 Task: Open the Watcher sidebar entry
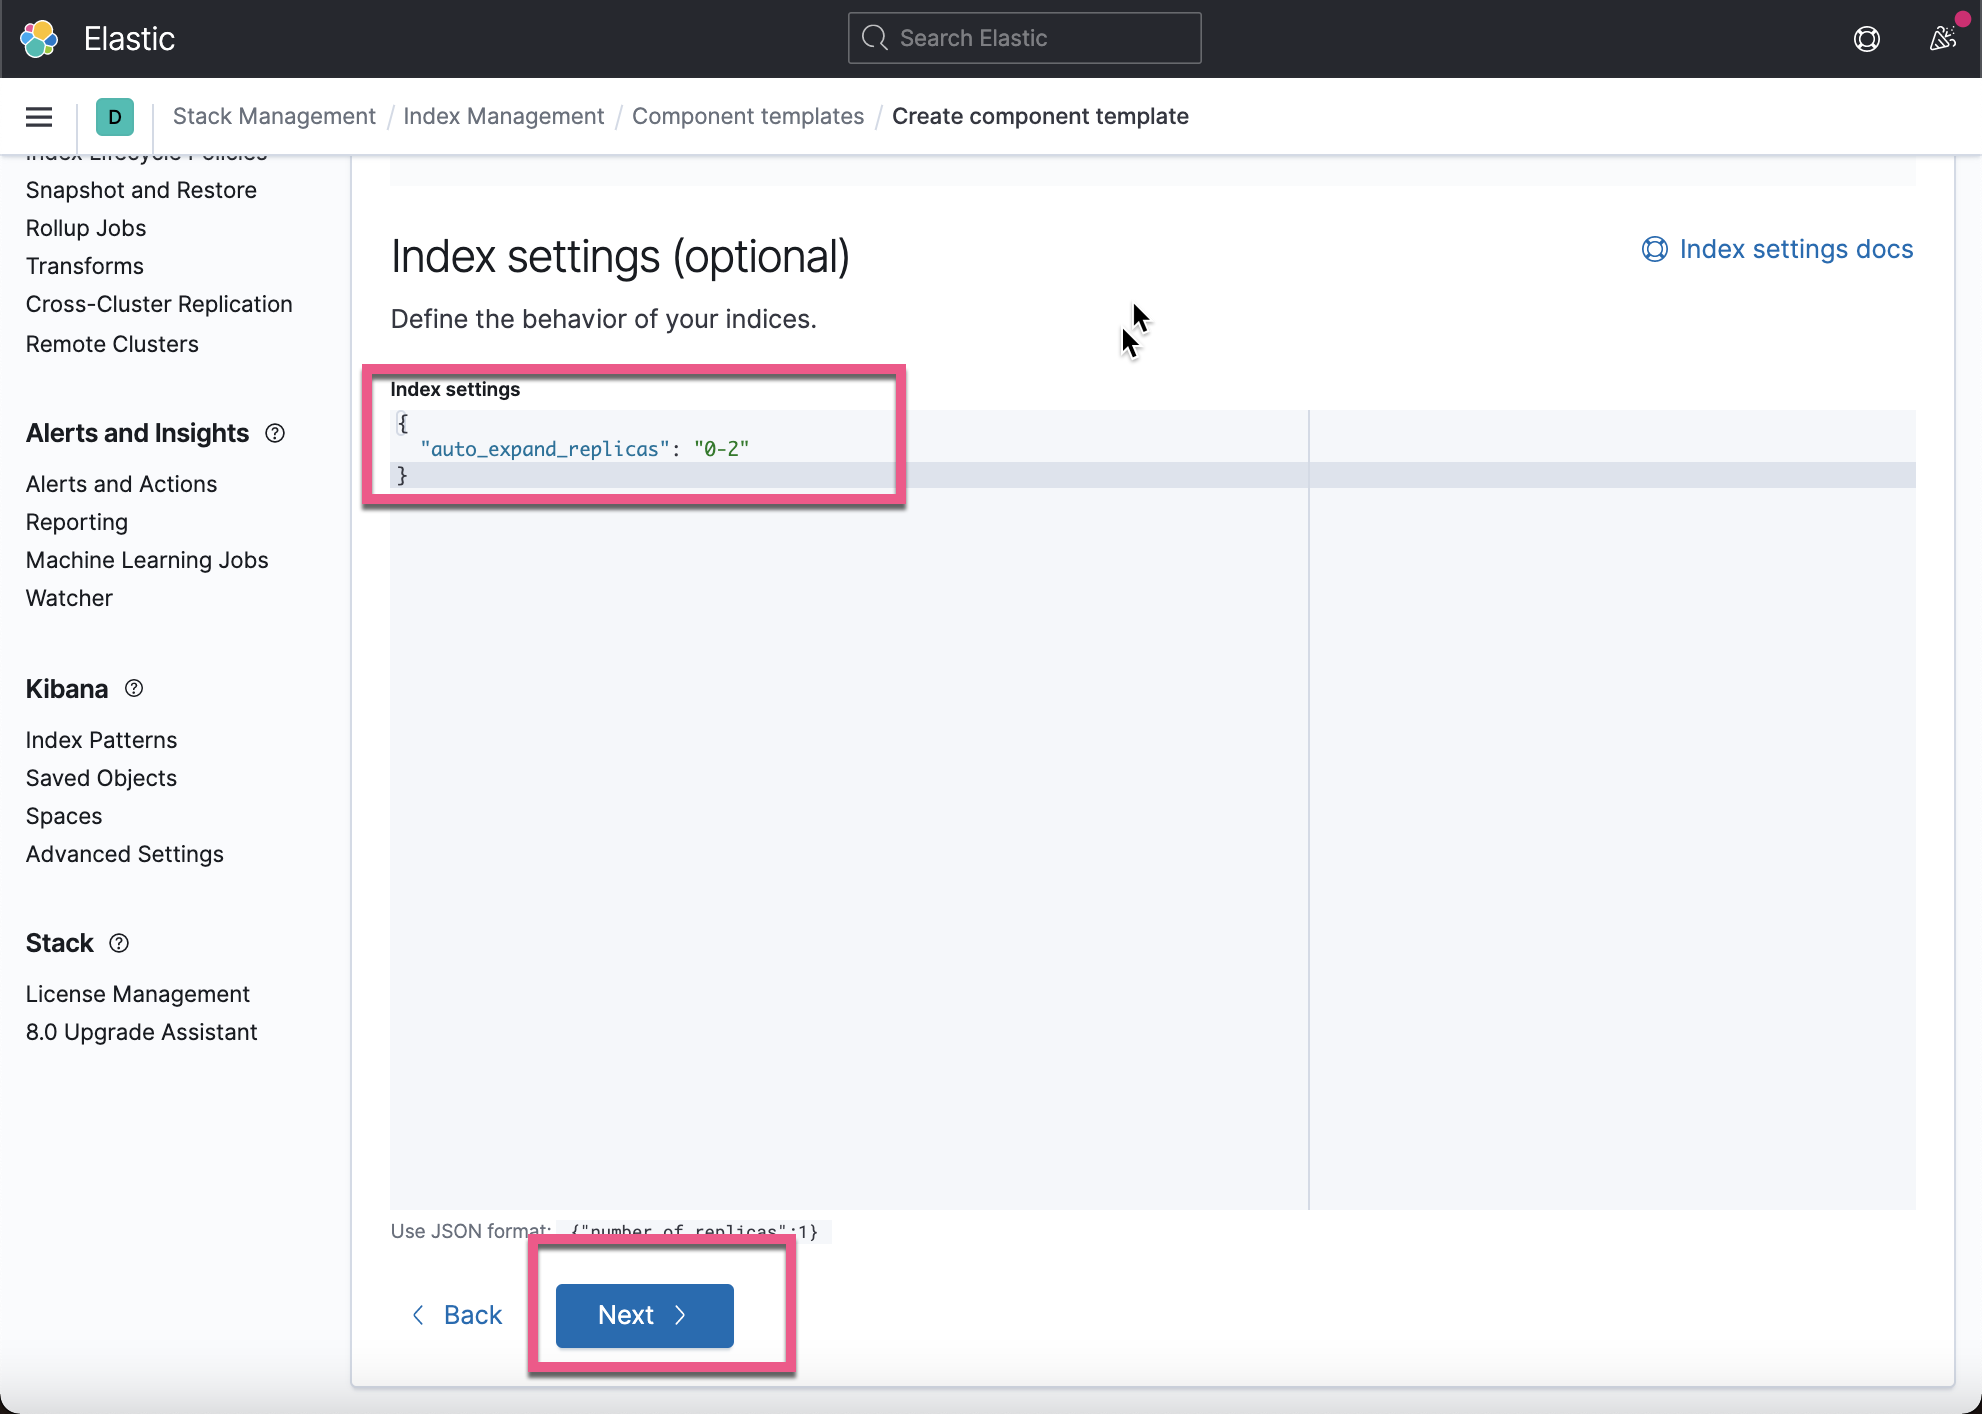[x=68, y=598]
